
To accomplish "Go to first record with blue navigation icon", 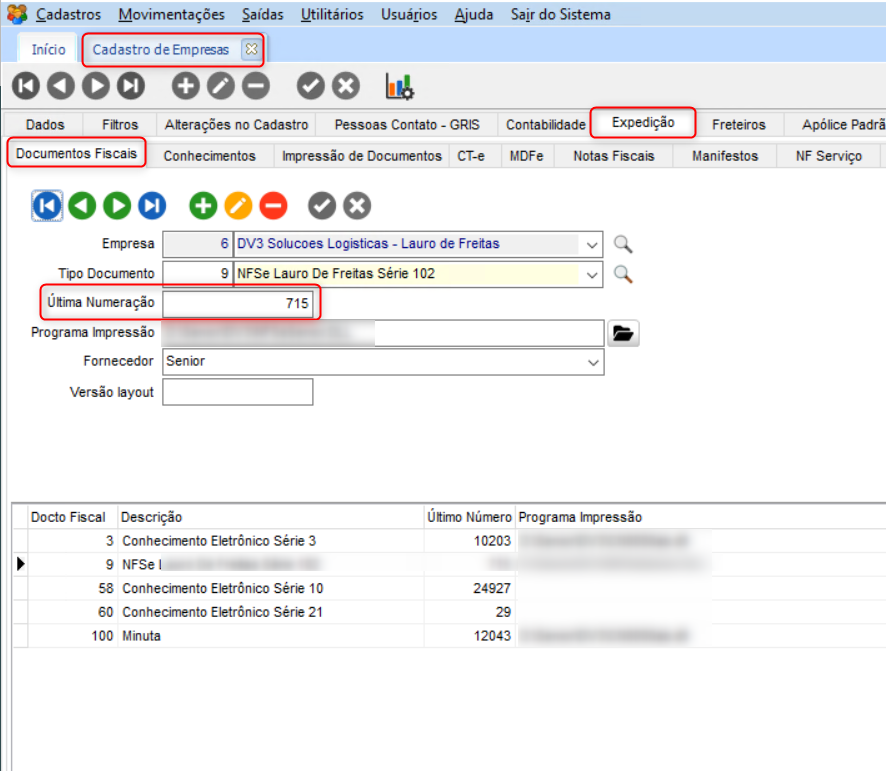I will tap(47, 206).
